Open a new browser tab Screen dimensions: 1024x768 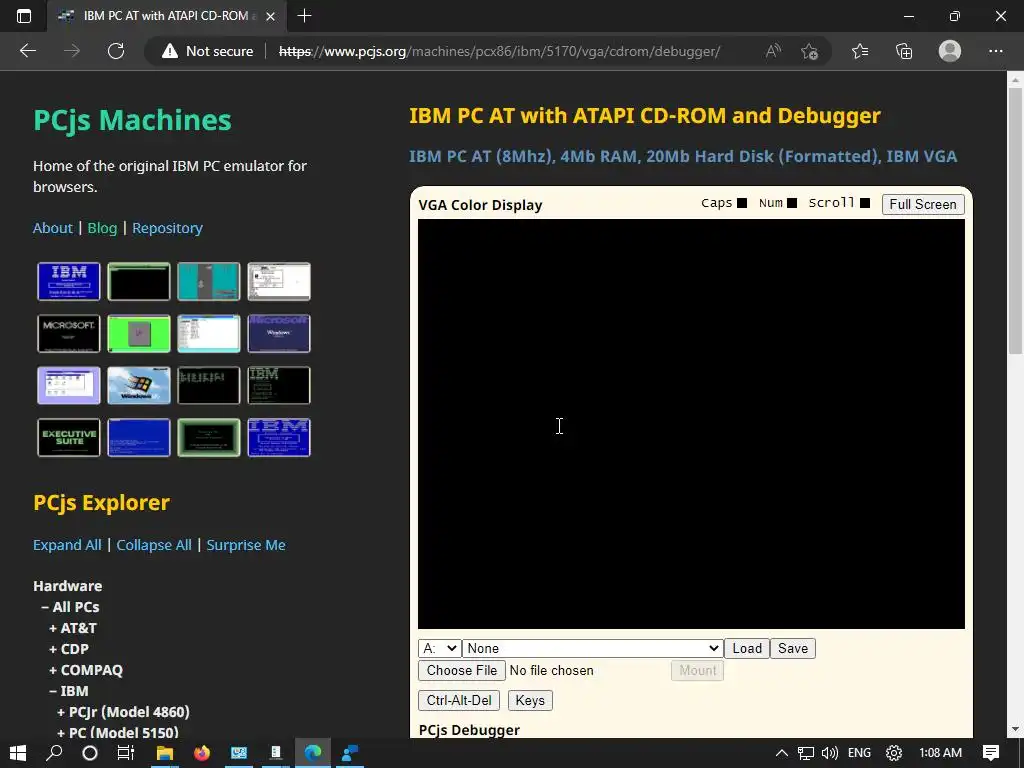coord(304,16)
